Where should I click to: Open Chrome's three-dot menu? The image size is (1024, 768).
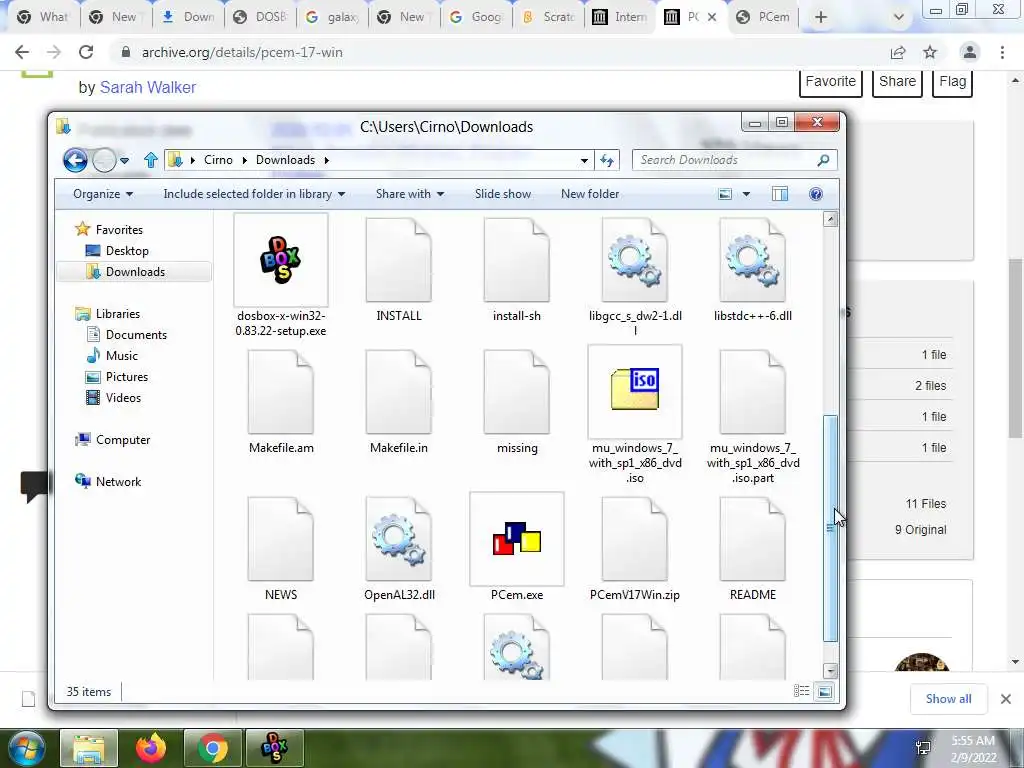1002,52
